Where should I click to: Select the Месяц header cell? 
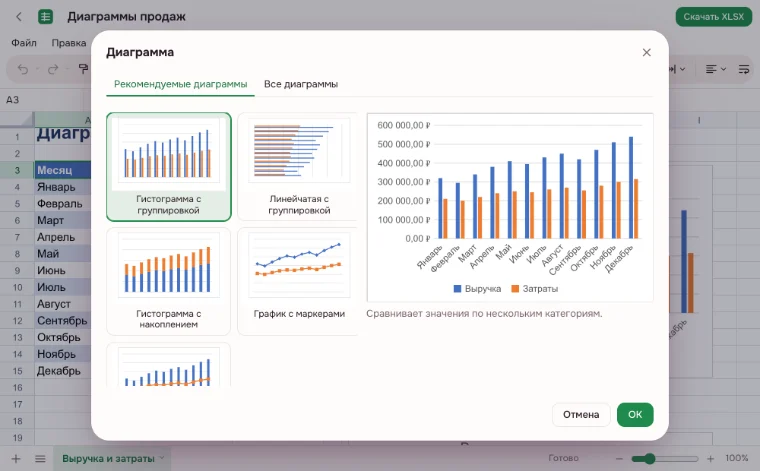[63, 170]
